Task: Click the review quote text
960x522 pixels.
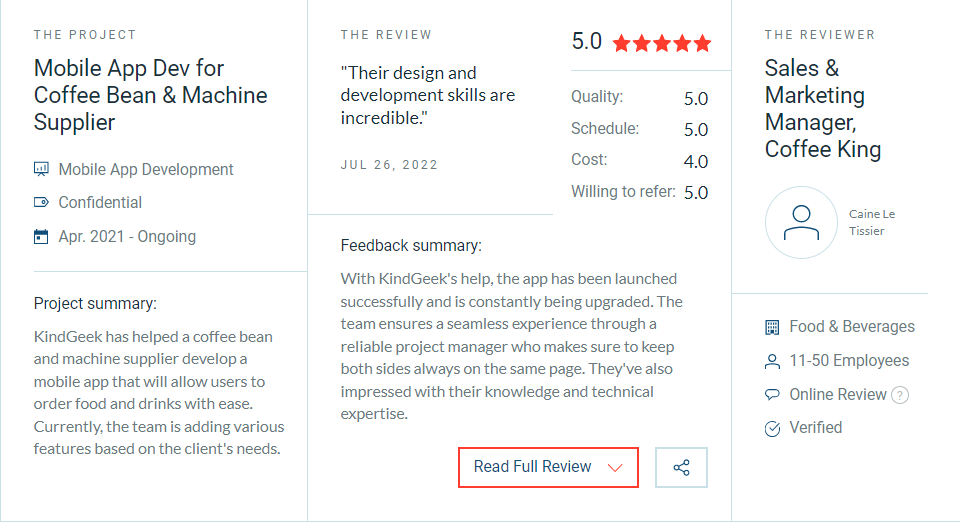Action: click(x=428, y=95)
